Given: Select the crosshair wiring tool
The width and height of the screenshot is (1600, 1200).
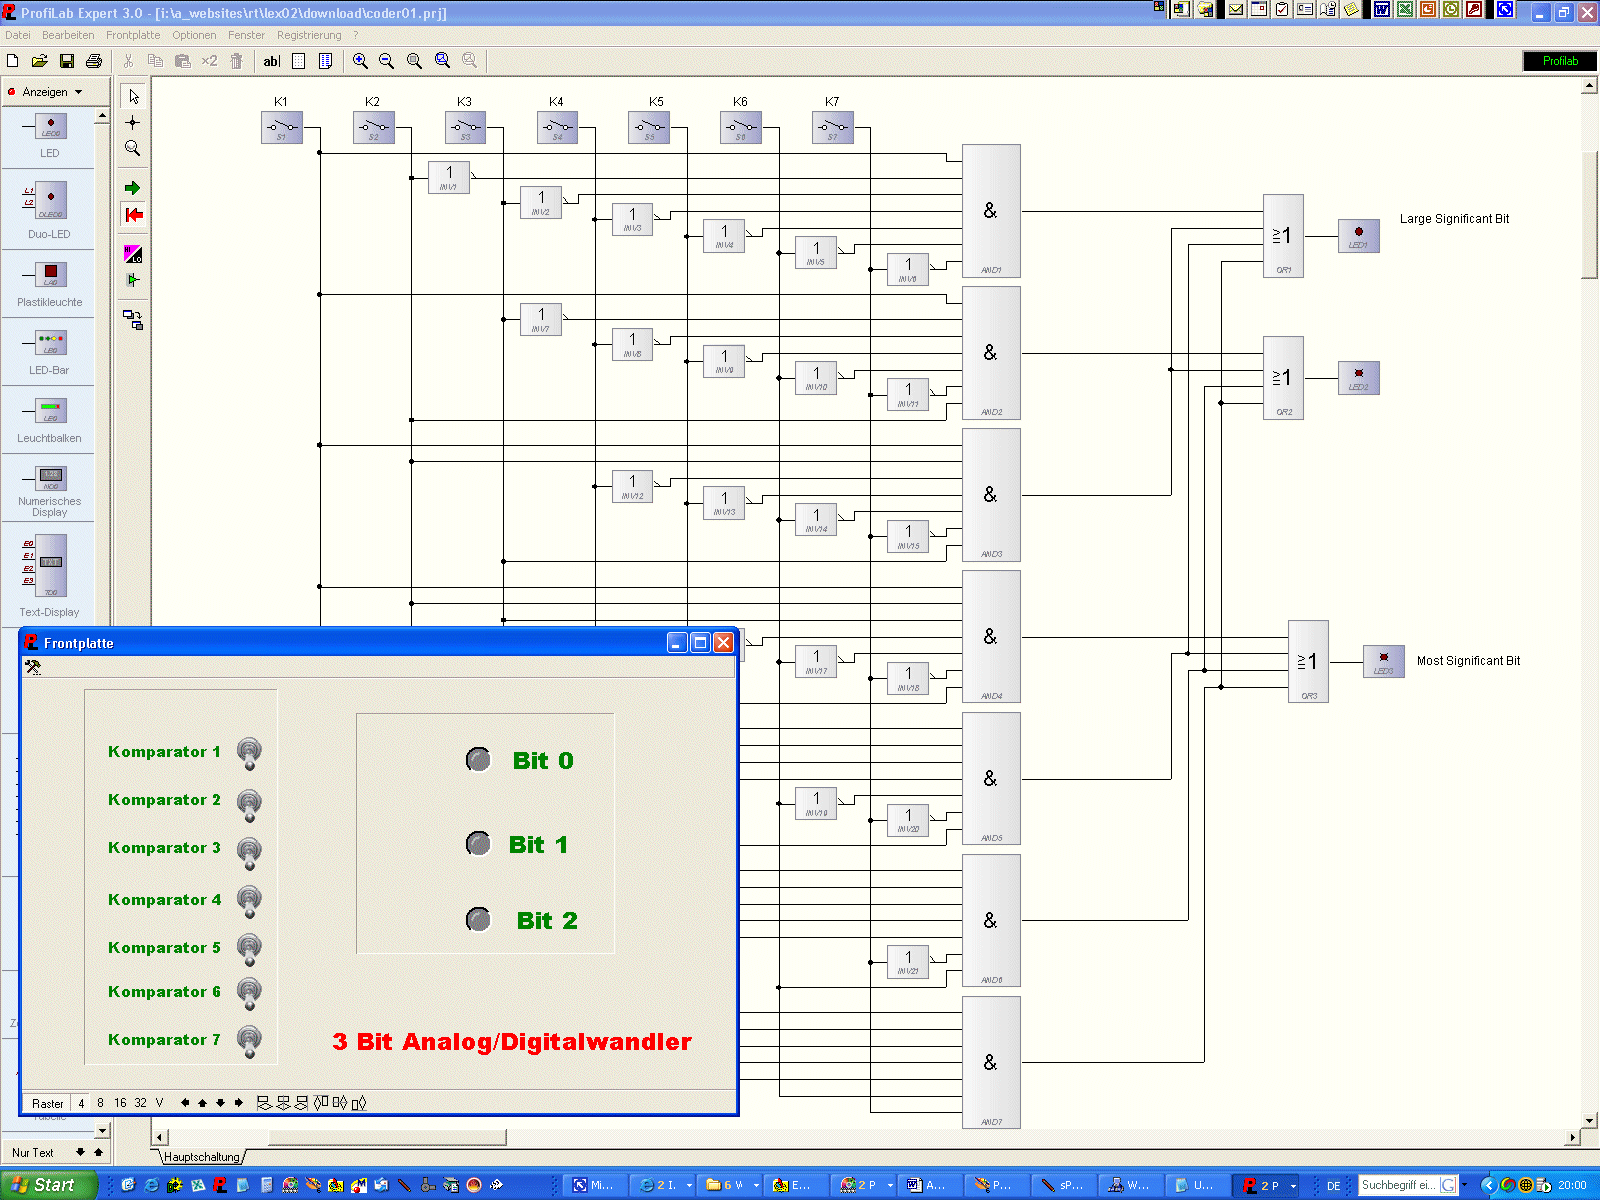Looking at the screenshot, I should point(133,122).
